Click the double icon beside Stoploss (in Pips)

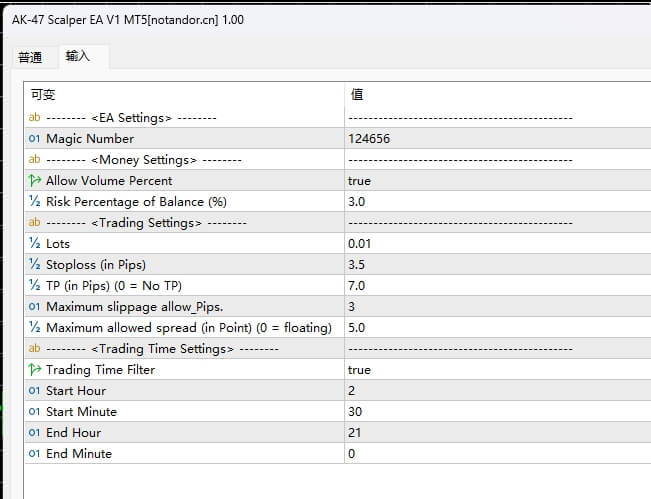(x=34, y=264)
